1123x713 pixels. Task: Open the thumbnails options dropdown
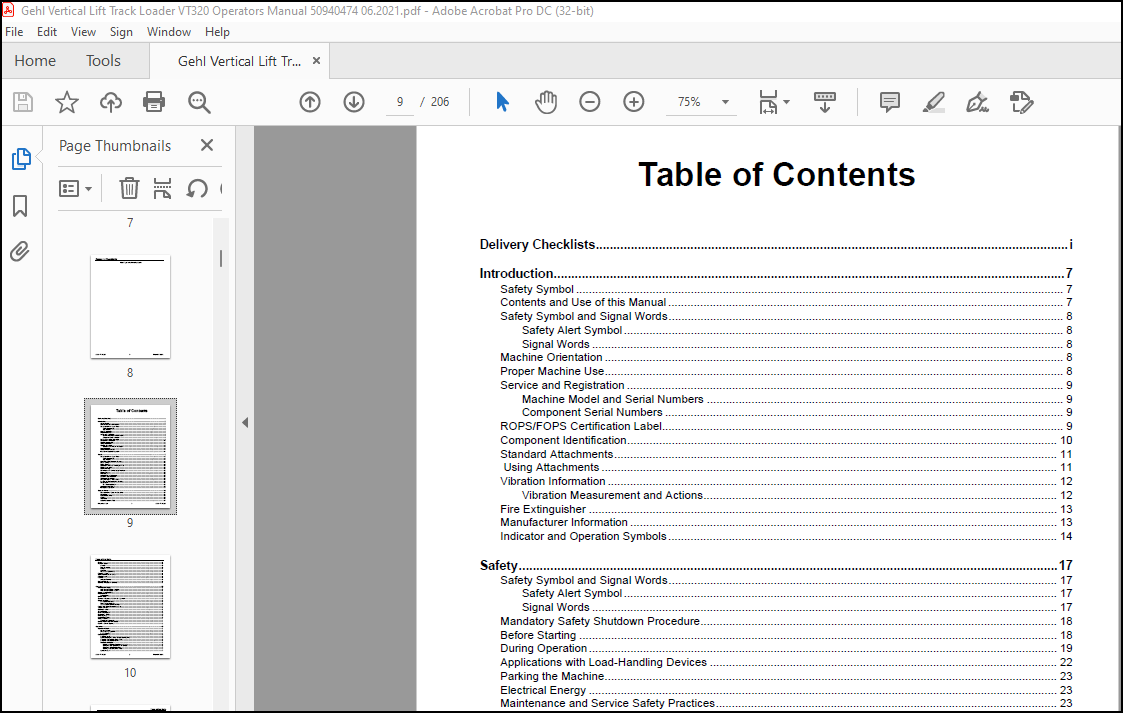[x=75, y=188]
